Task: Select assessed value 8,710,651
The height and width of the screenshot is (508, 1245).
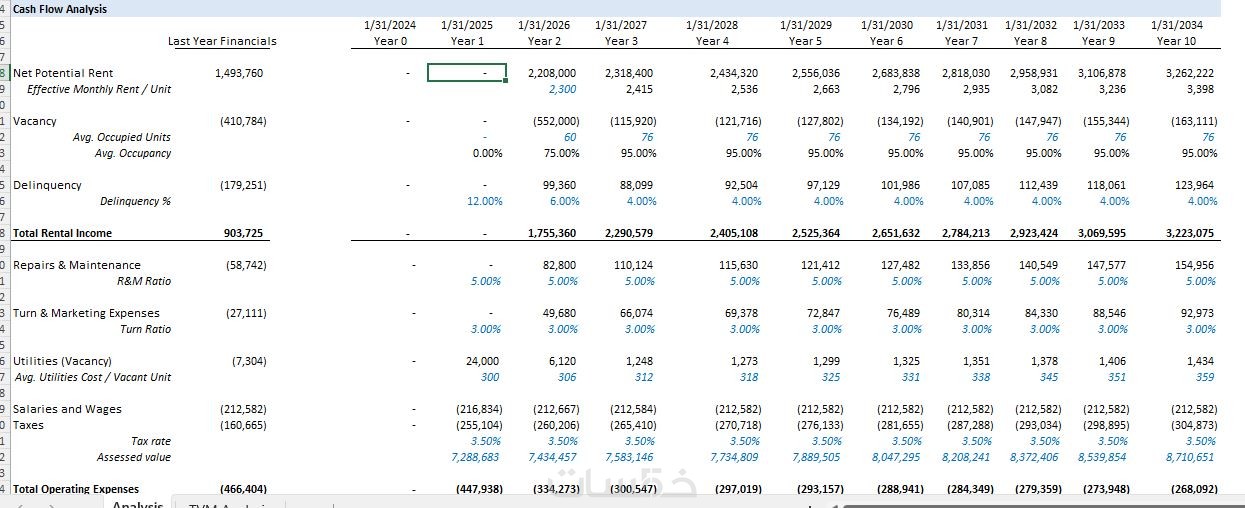Action: [x=1191, y=457]
